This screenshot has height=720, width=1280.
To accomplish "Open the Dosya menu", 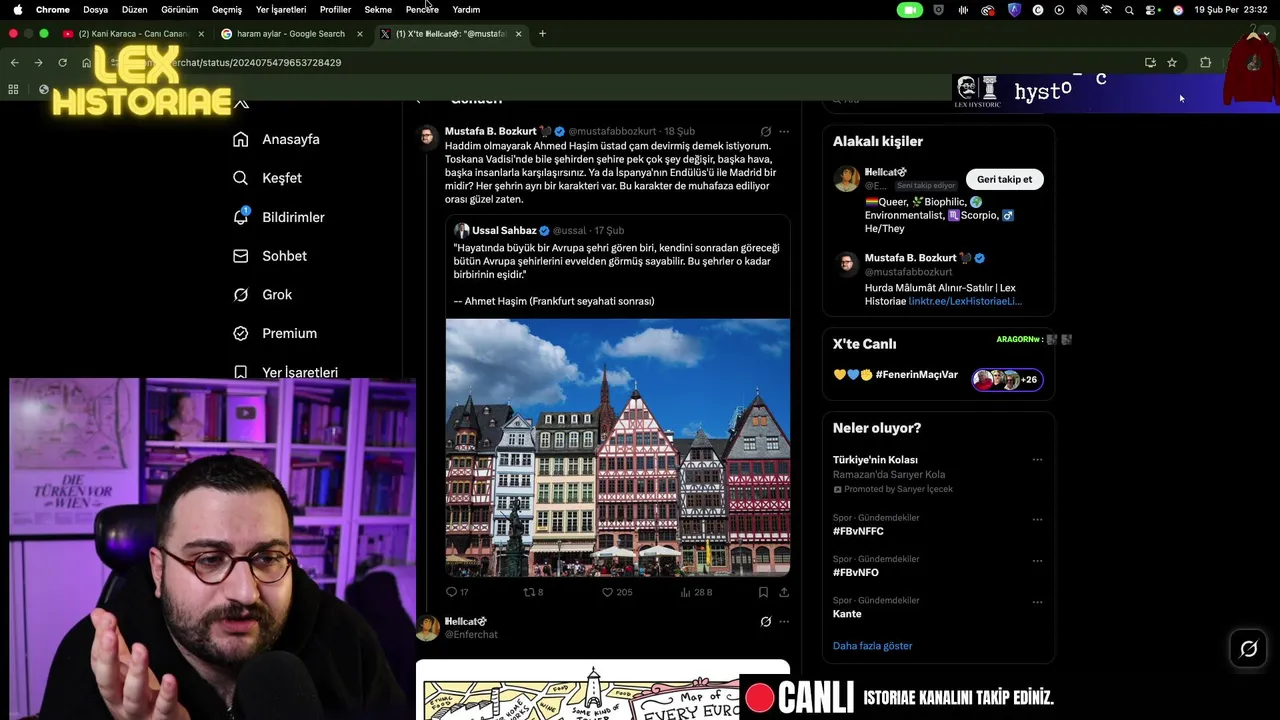I will [95, 9].
